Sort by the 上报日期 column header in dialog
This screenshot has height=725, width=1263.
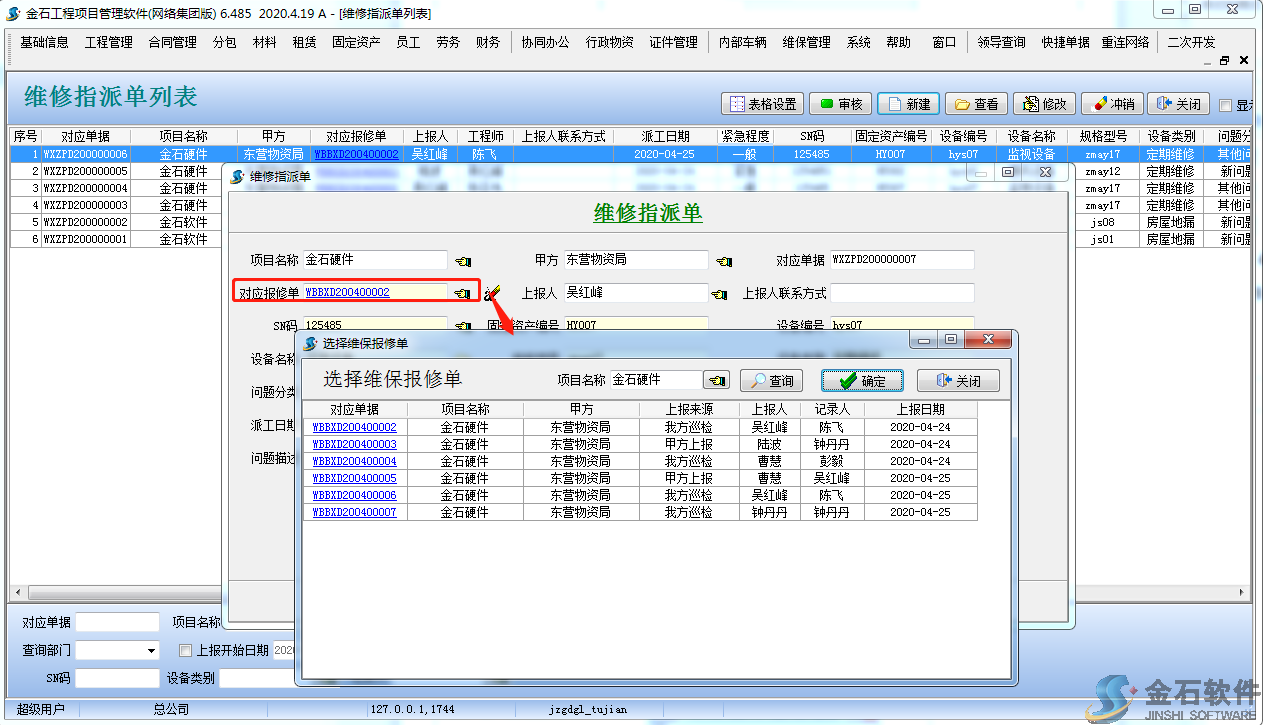(x=921, y=409)
